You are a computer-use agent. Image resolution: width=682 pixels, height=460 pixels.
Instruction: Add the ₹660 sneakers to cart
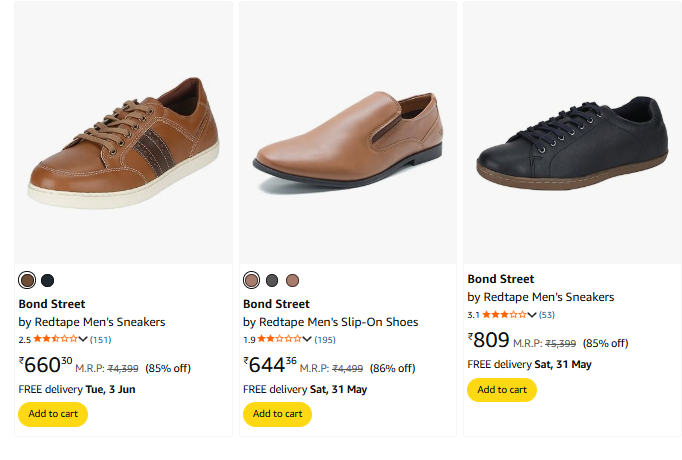click(53, 414)
